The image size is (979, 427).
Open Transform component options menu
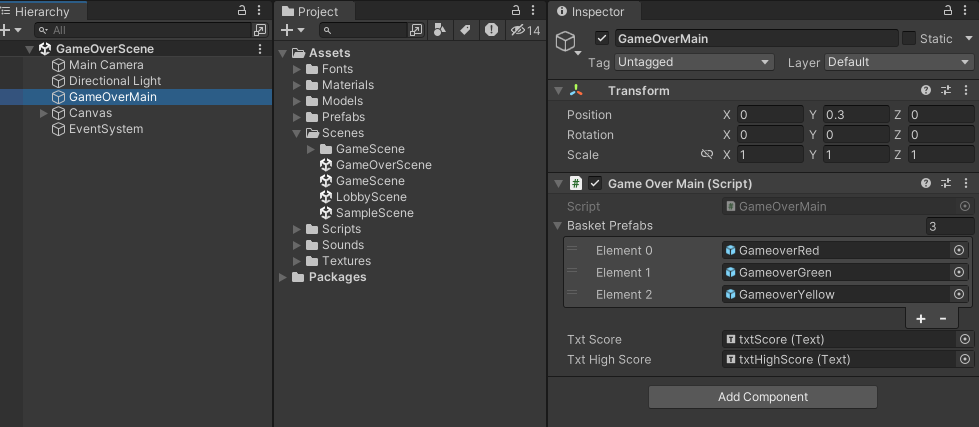pos(966,91)
